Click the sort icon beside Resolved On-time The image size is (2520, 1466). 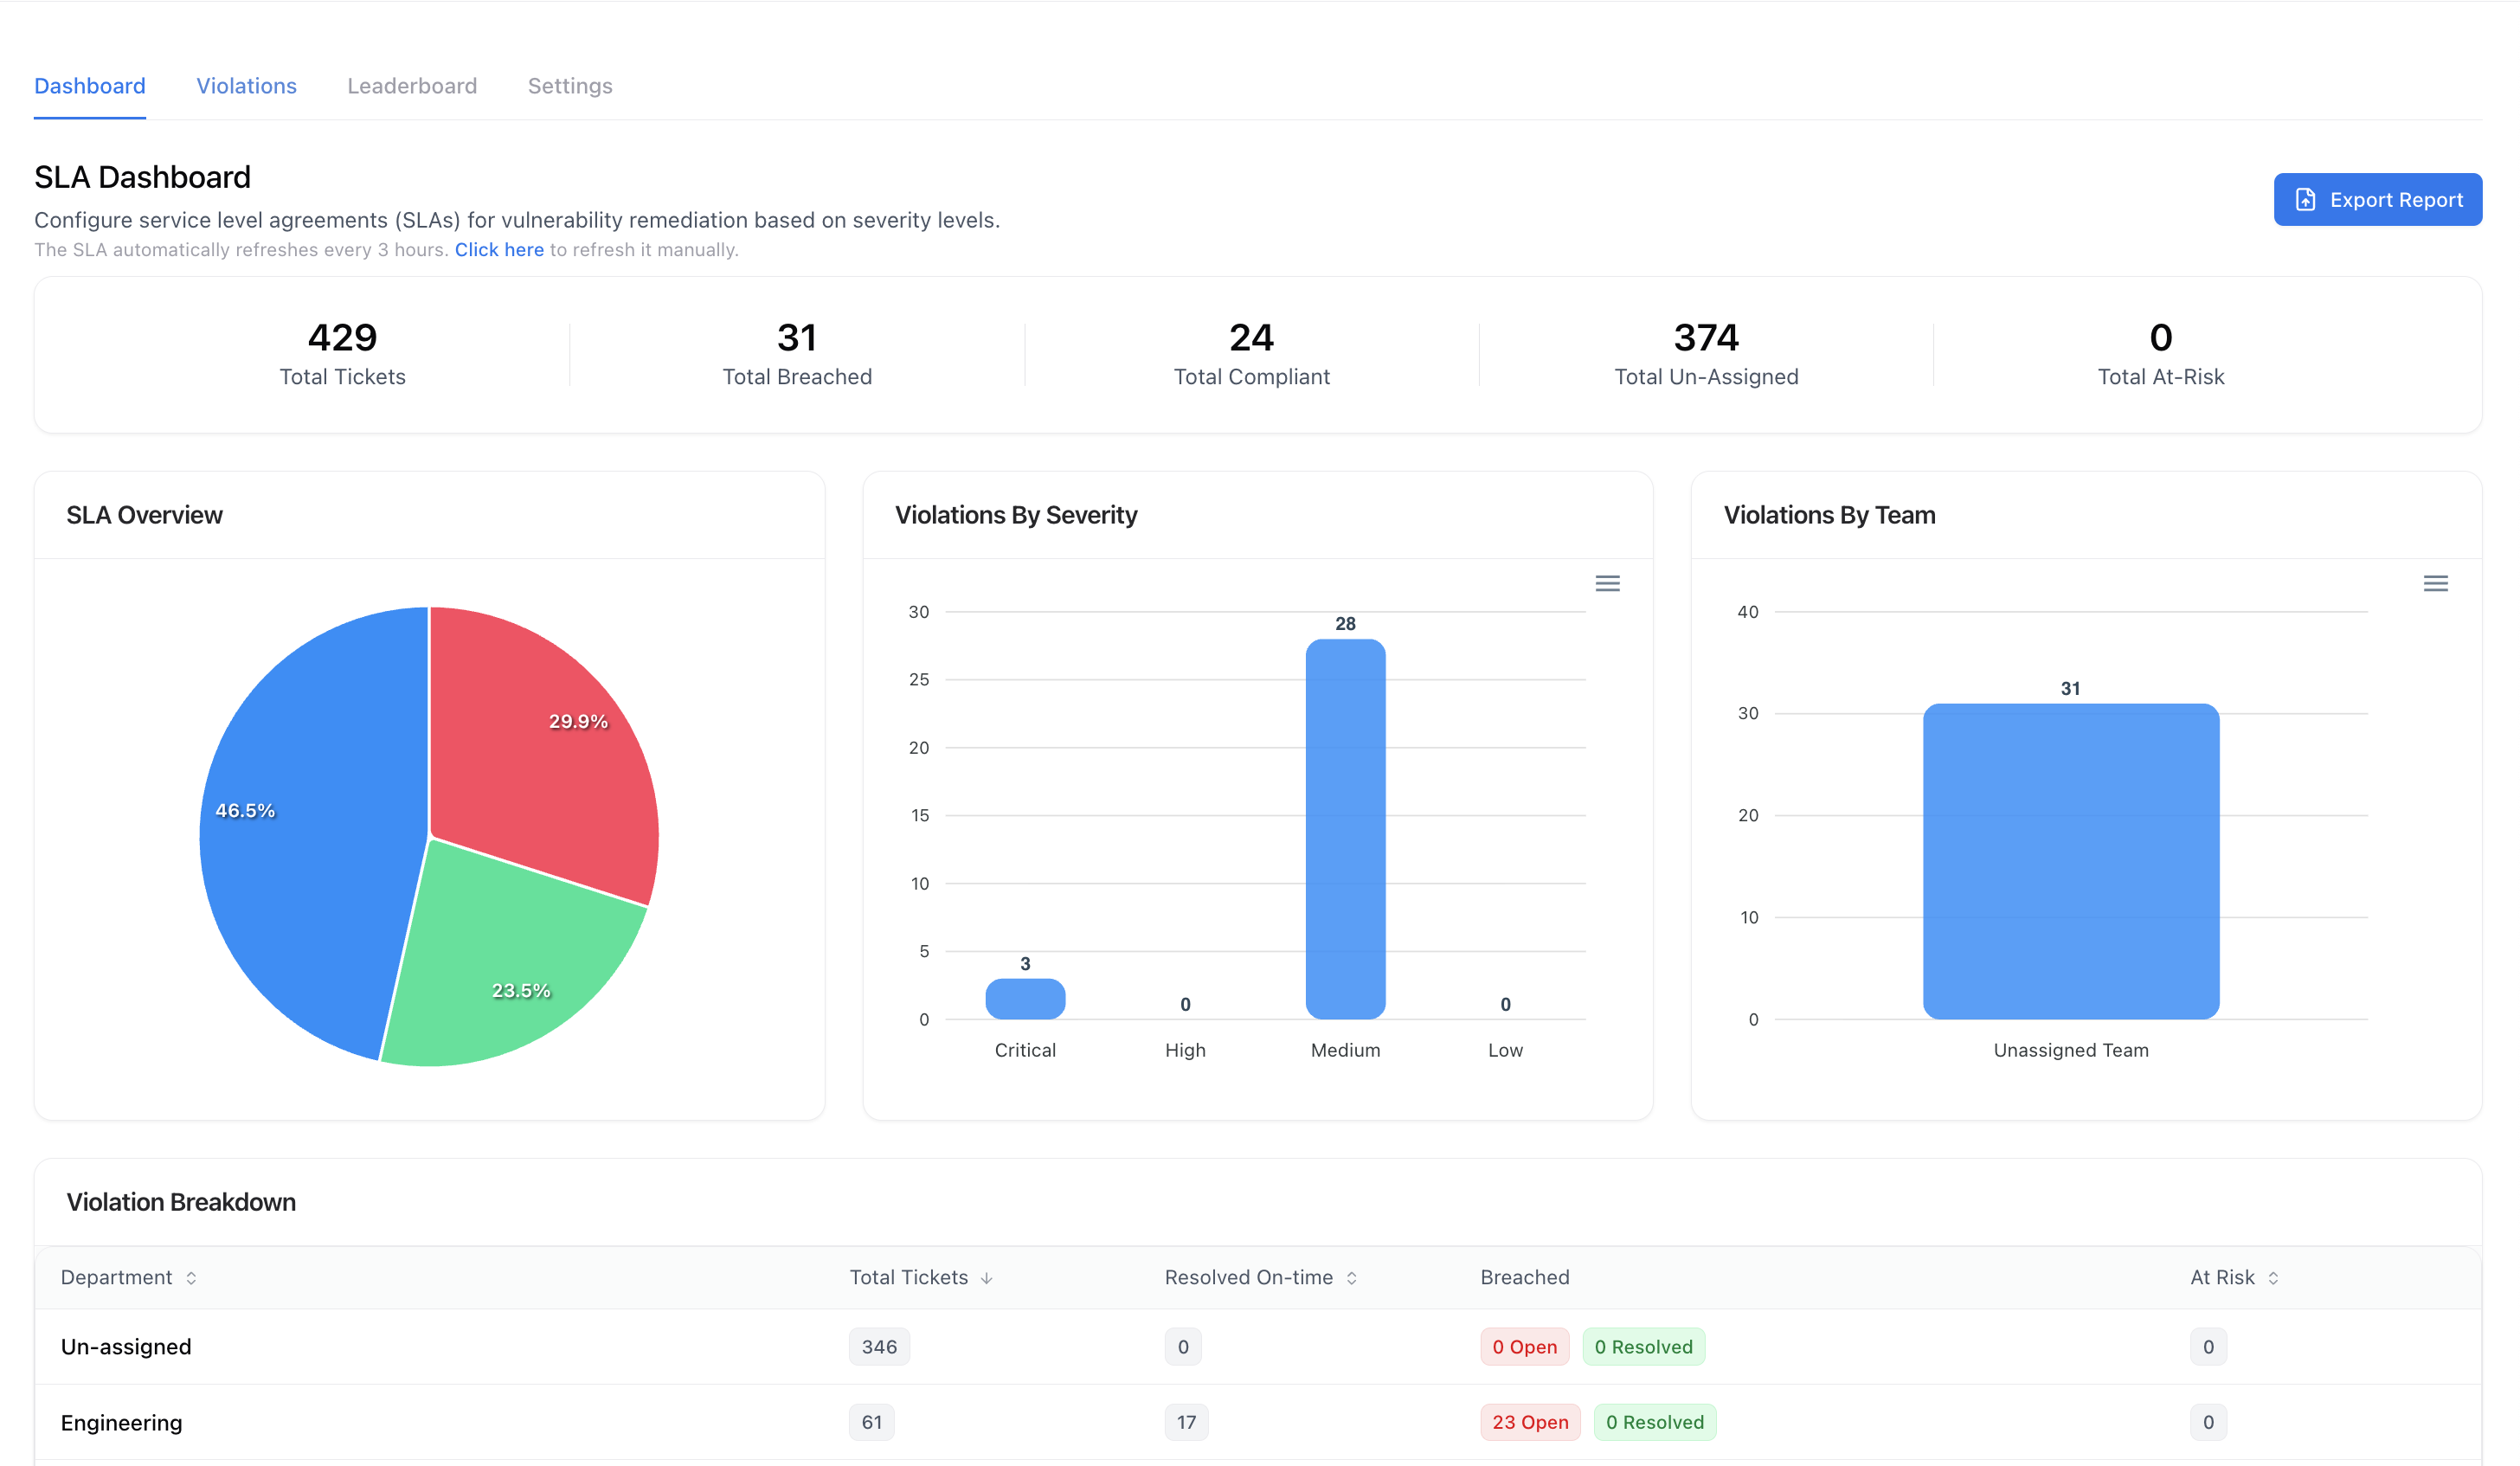pos(1353,1277)
